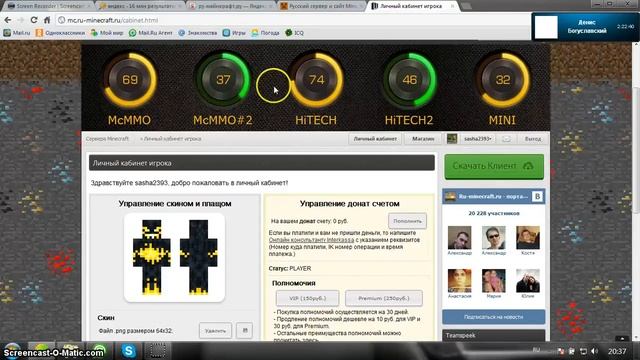Open the Mail.ru bookmark
The image size is (640, 360).
17,33
